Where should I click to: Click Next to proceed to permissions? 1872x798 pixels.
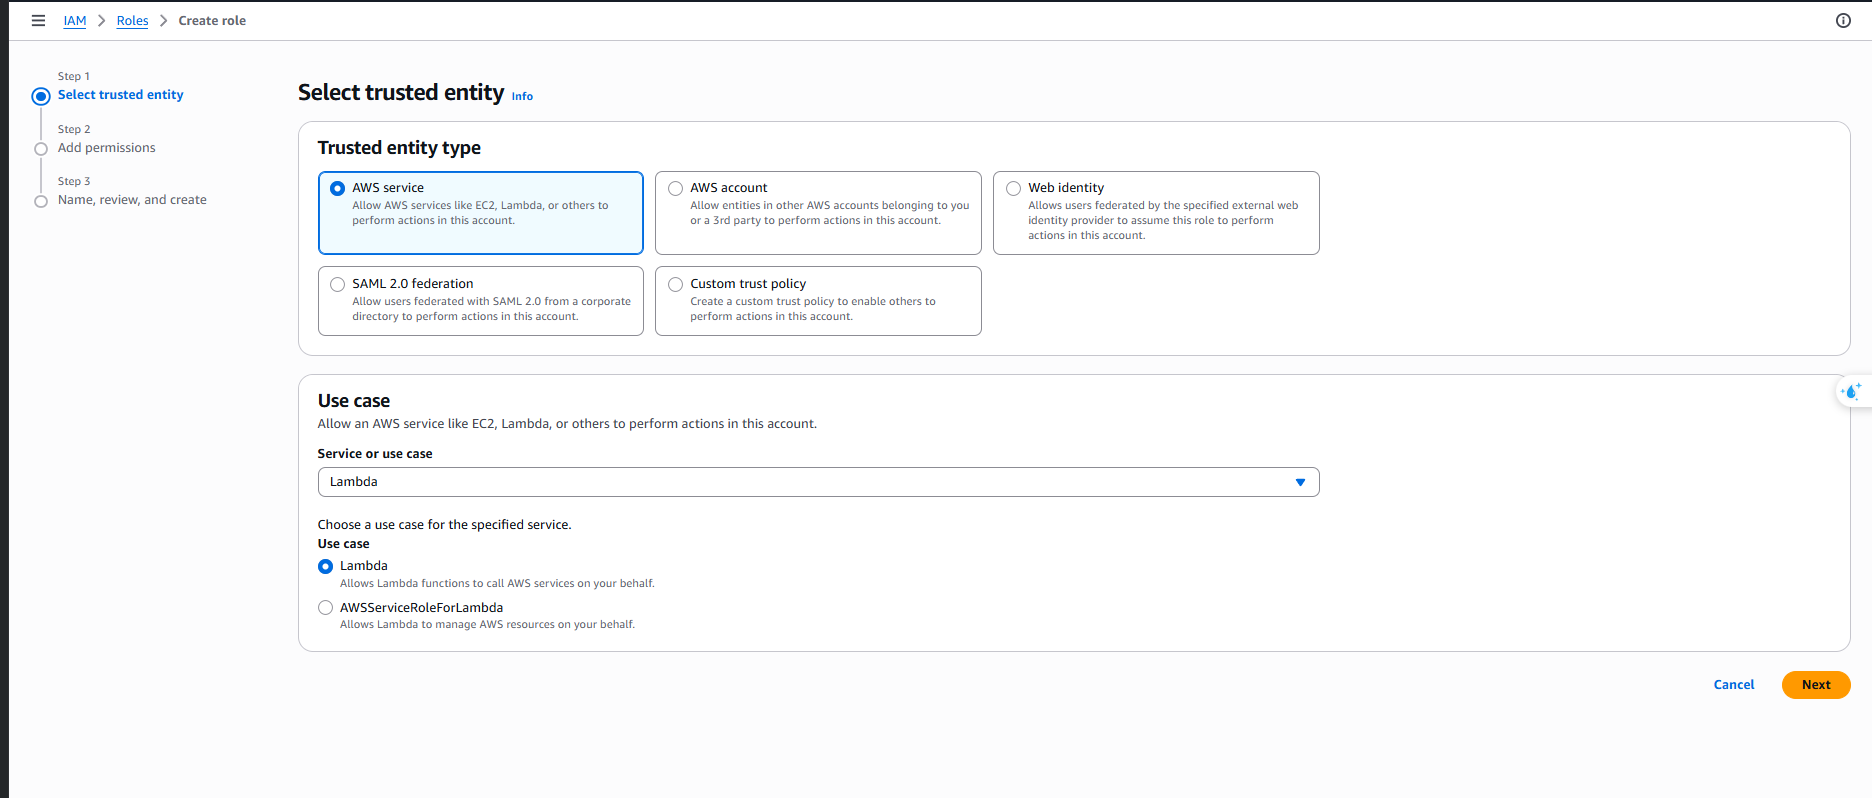tap(1816, 685)
